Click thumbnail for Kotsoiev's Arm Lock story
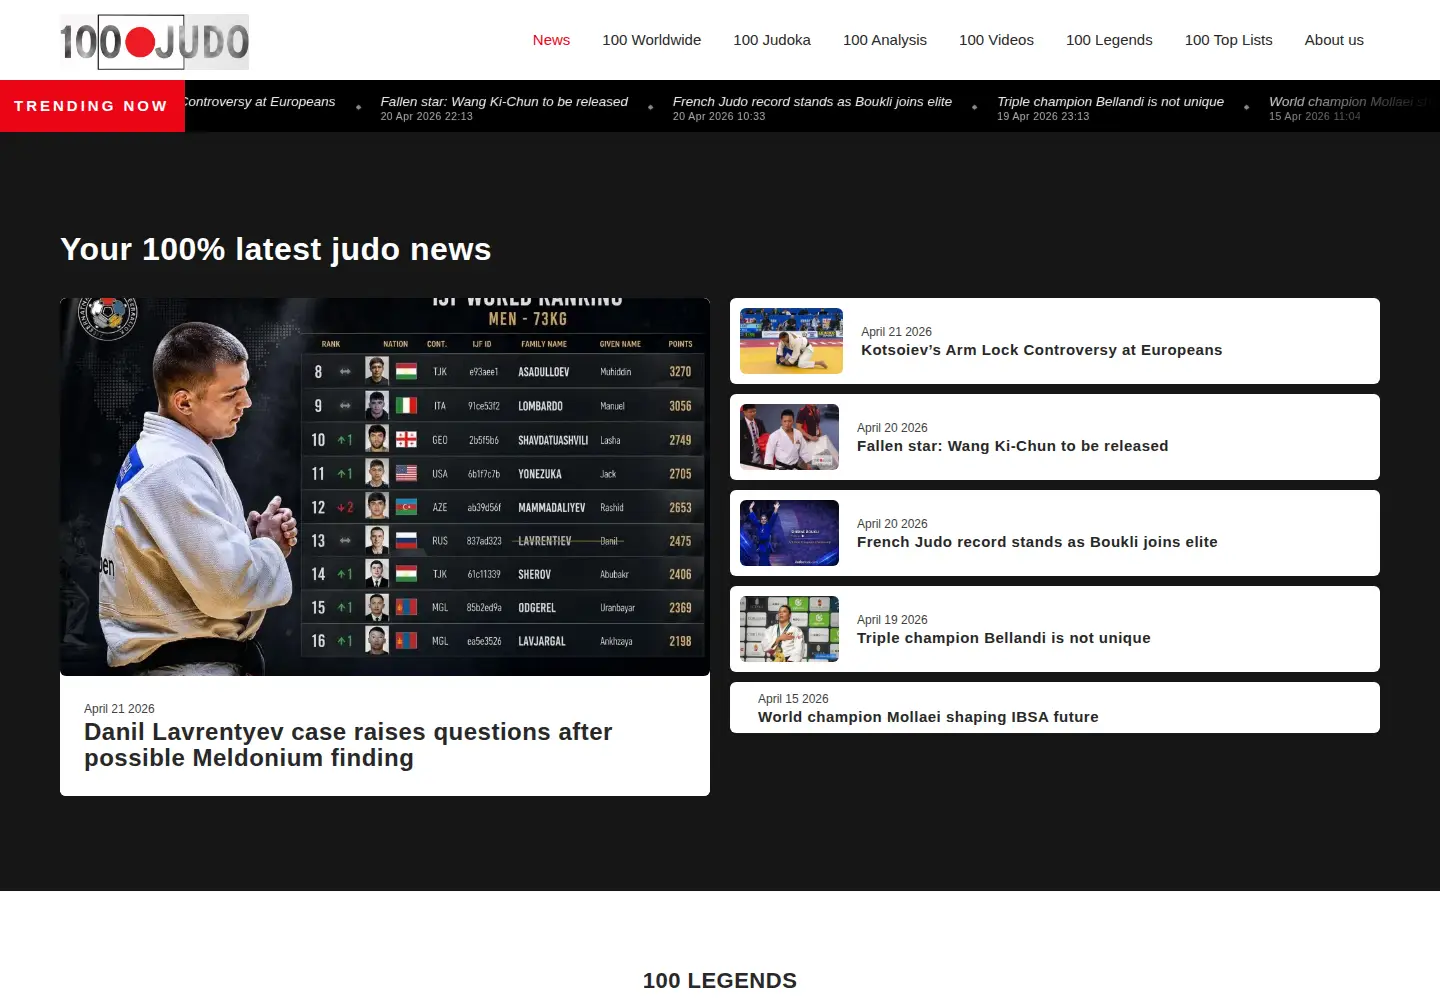Screen dimensions: 1440x1000 (x=791, y=341)
